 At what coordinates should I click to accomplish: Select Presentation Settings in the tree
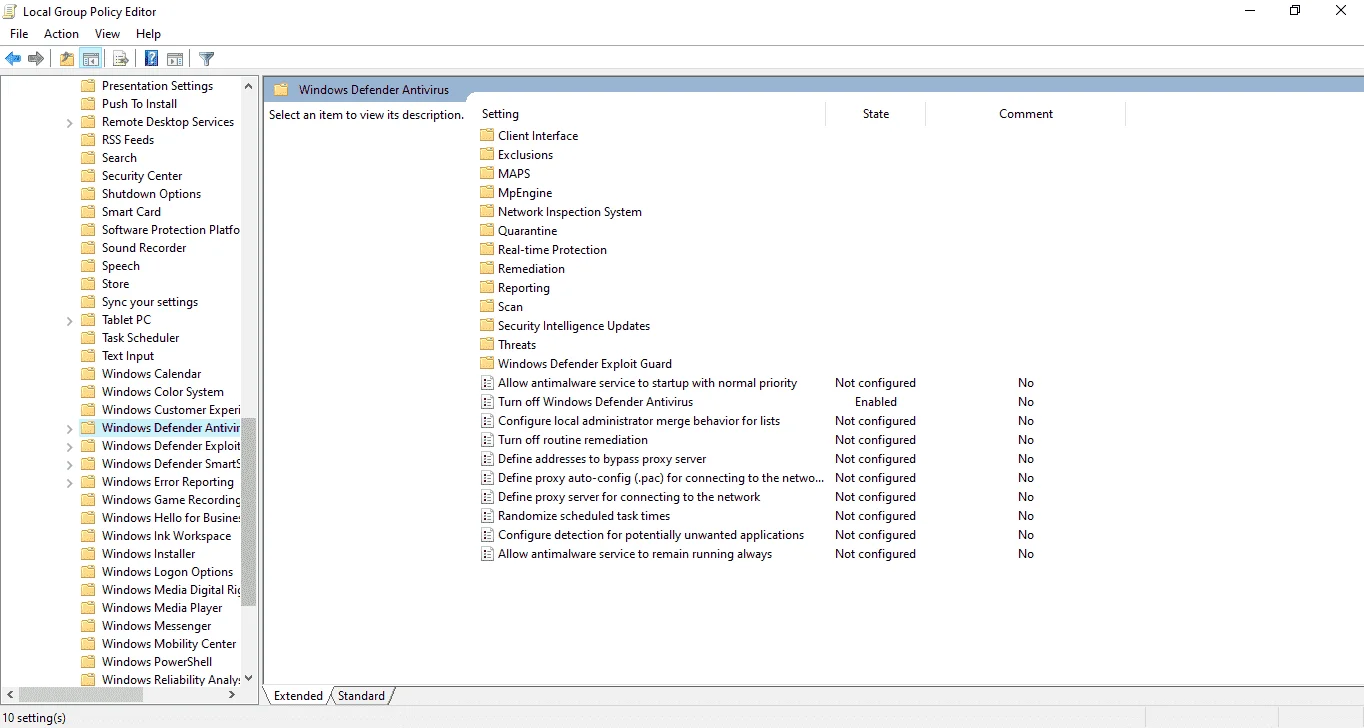(x=157, y=86)
